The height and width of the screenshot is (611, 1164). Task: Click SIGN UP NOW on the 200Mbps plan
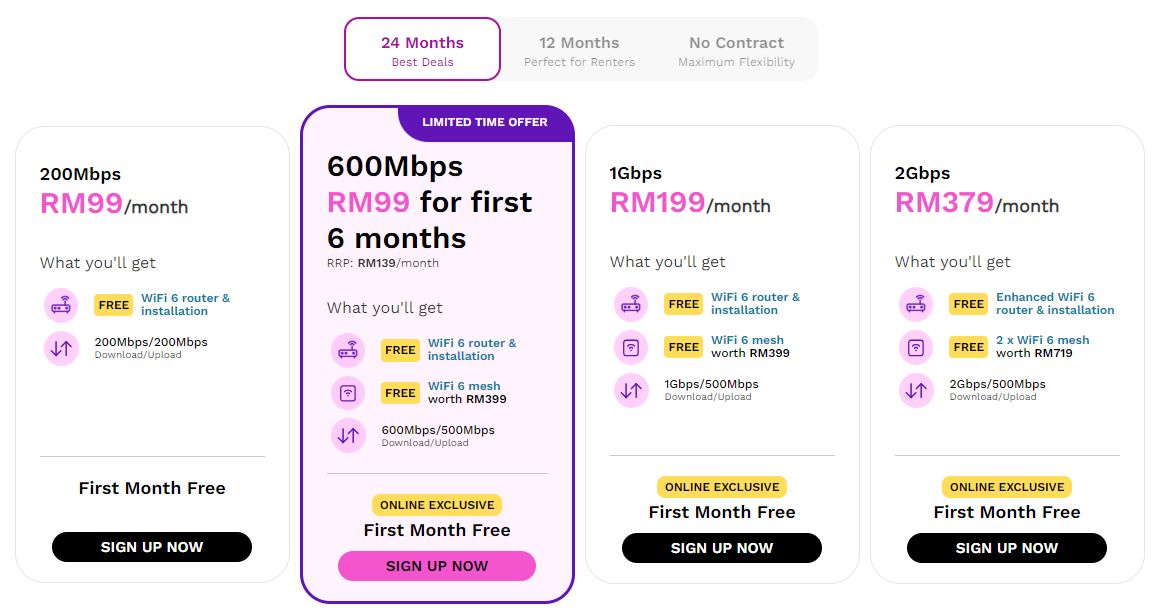pos(151,546)
